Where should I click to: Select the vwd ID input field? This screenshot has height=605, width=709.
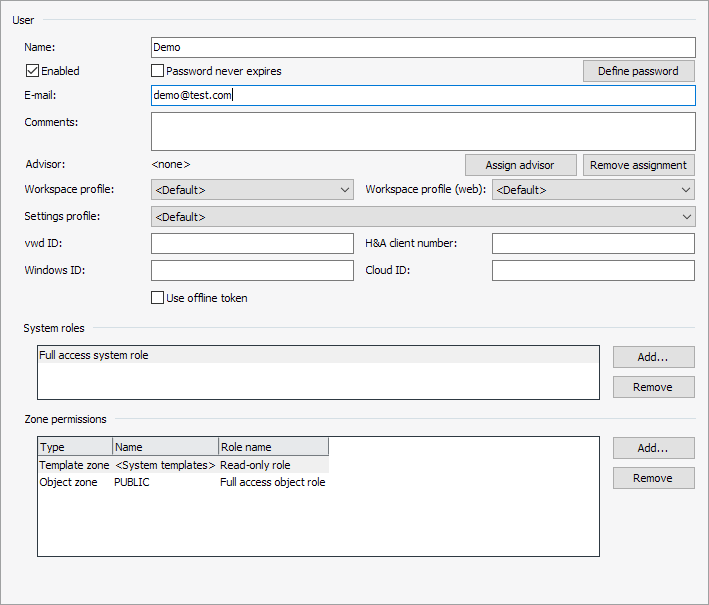pyautogui.click(x=252, y=244)
